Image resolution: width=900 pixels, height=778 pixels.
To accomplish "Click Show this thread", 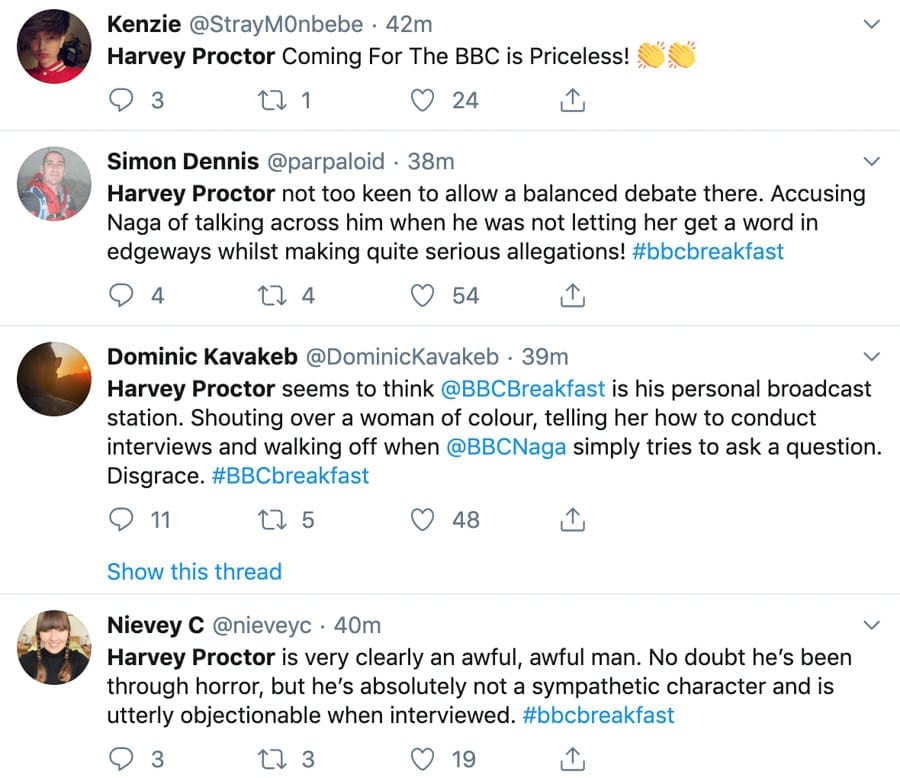I will point(194,572).
